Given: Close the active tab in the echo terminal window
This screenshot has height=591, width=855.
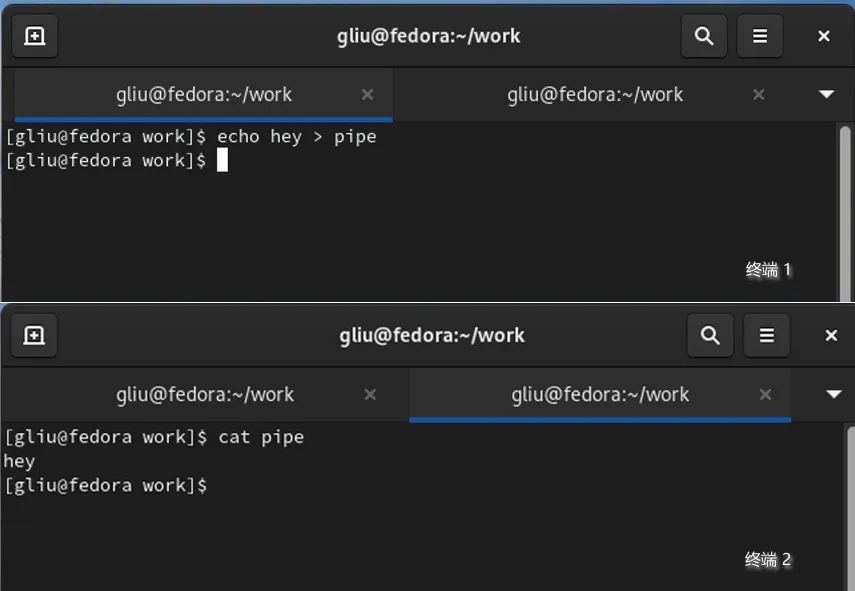Looking at the screenshot, I should point(367,95).
